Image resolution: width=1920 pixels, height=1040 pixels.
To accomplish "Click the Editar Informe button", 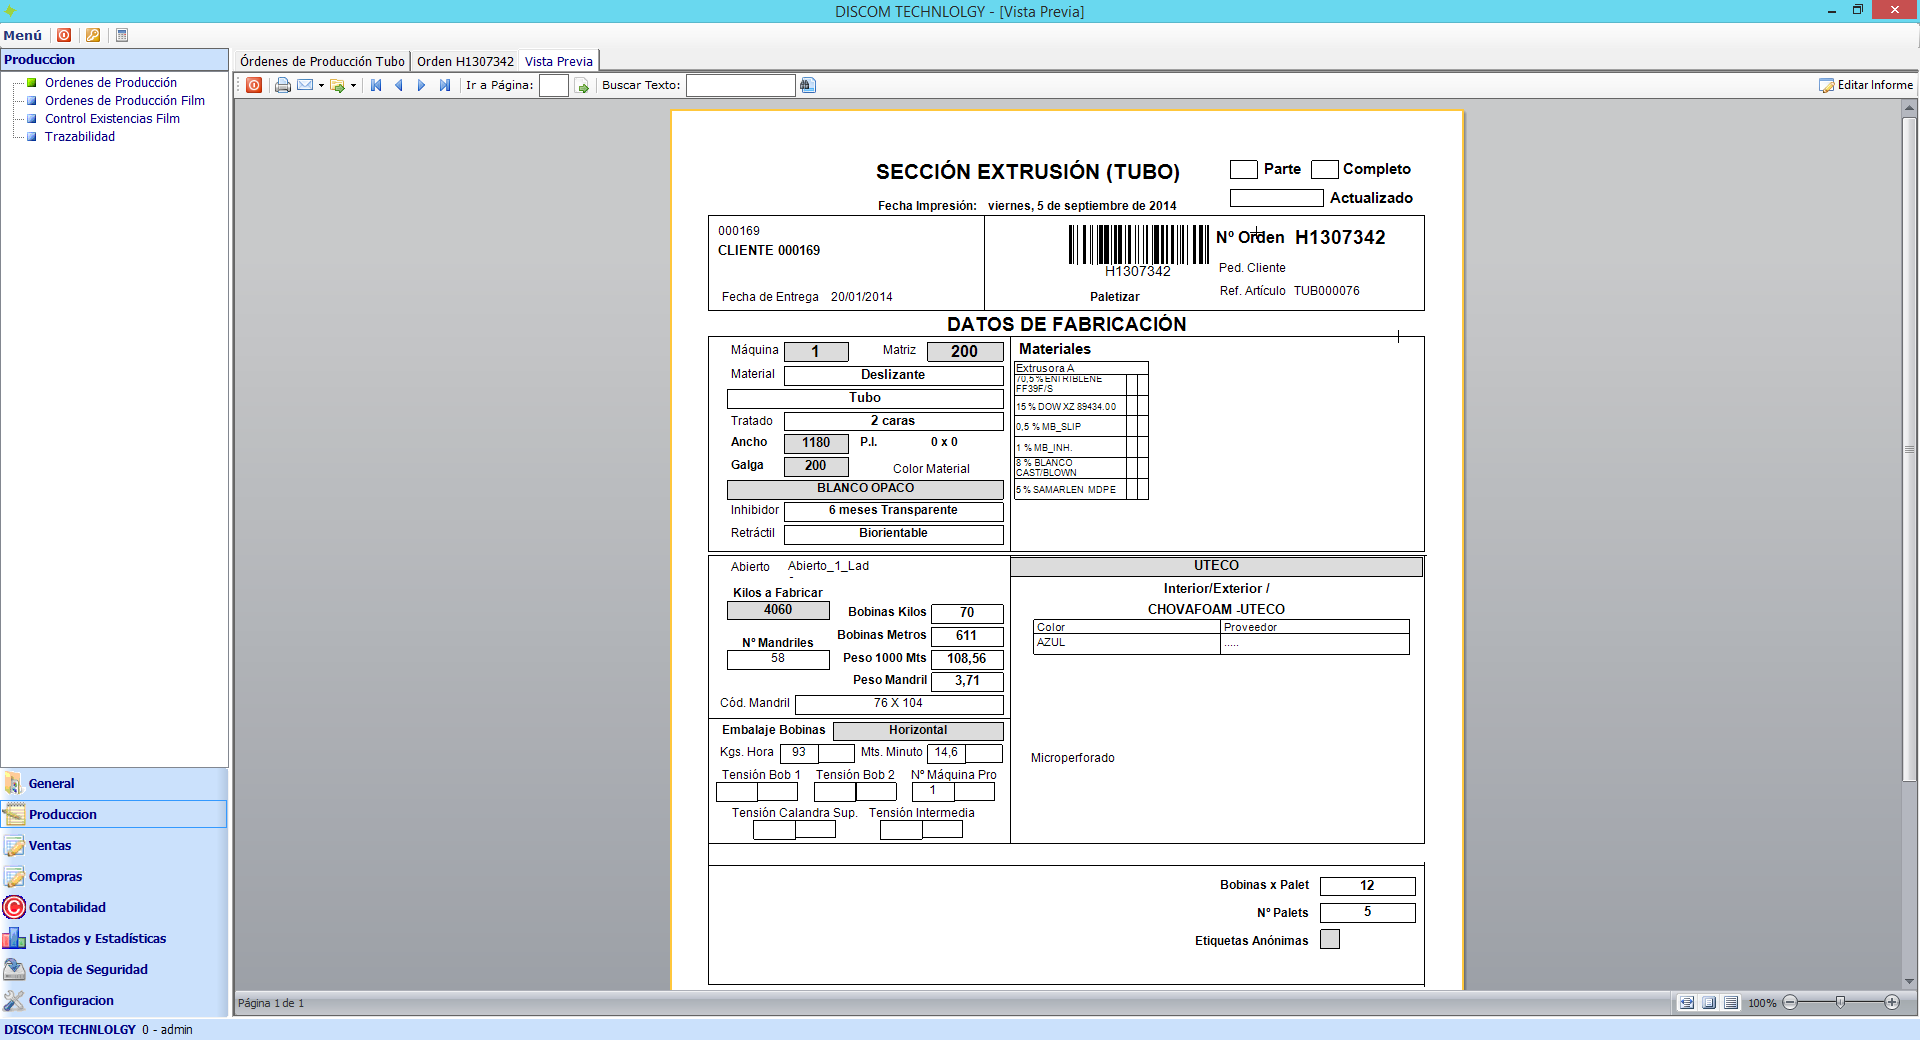I will (1866, 86).
